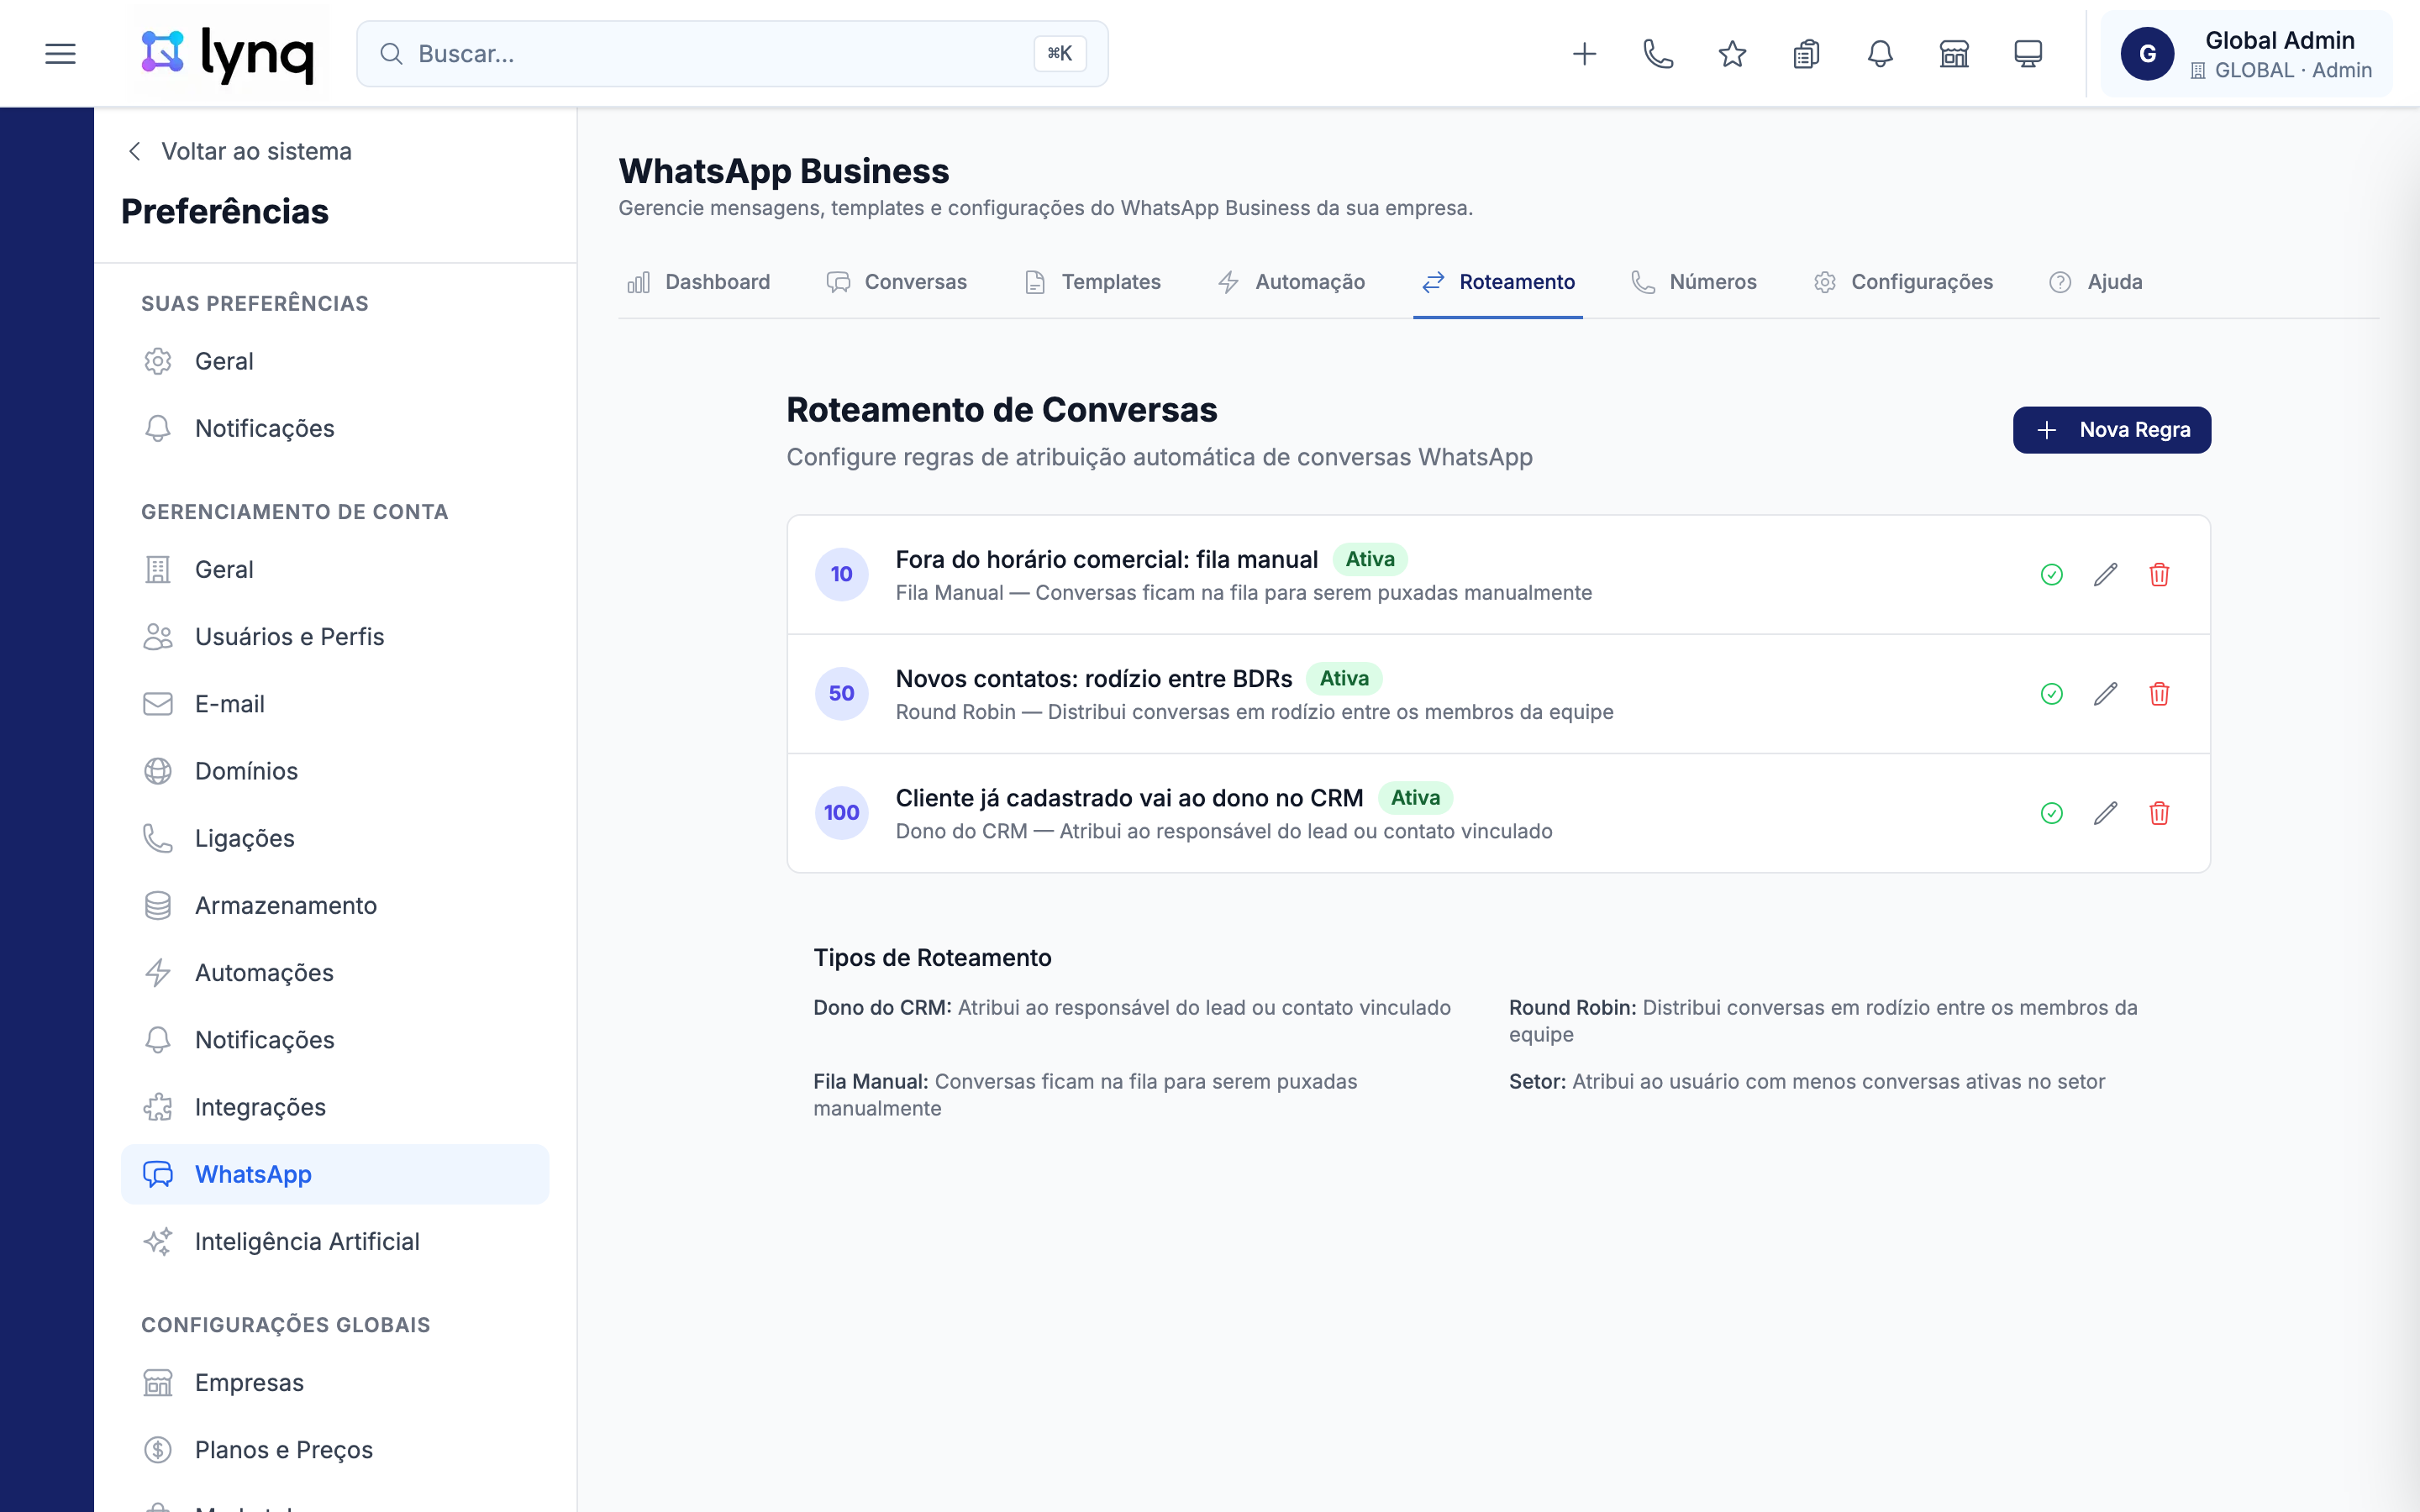Viewport: 2420px width, 1512px height.
Task: Delete the 'Cliente já cadastrado' rule
Action: pos(2159,813)
